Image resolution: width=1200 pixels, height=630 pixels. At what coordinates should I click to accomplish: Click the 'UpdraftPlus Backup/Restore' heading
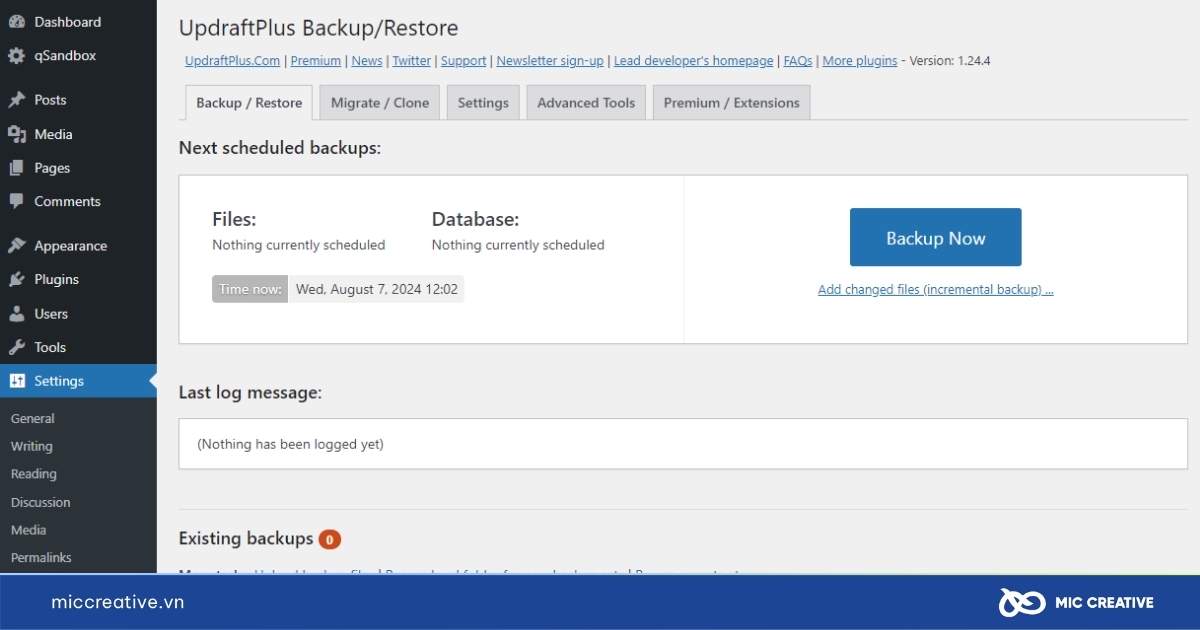click(318, 28)
